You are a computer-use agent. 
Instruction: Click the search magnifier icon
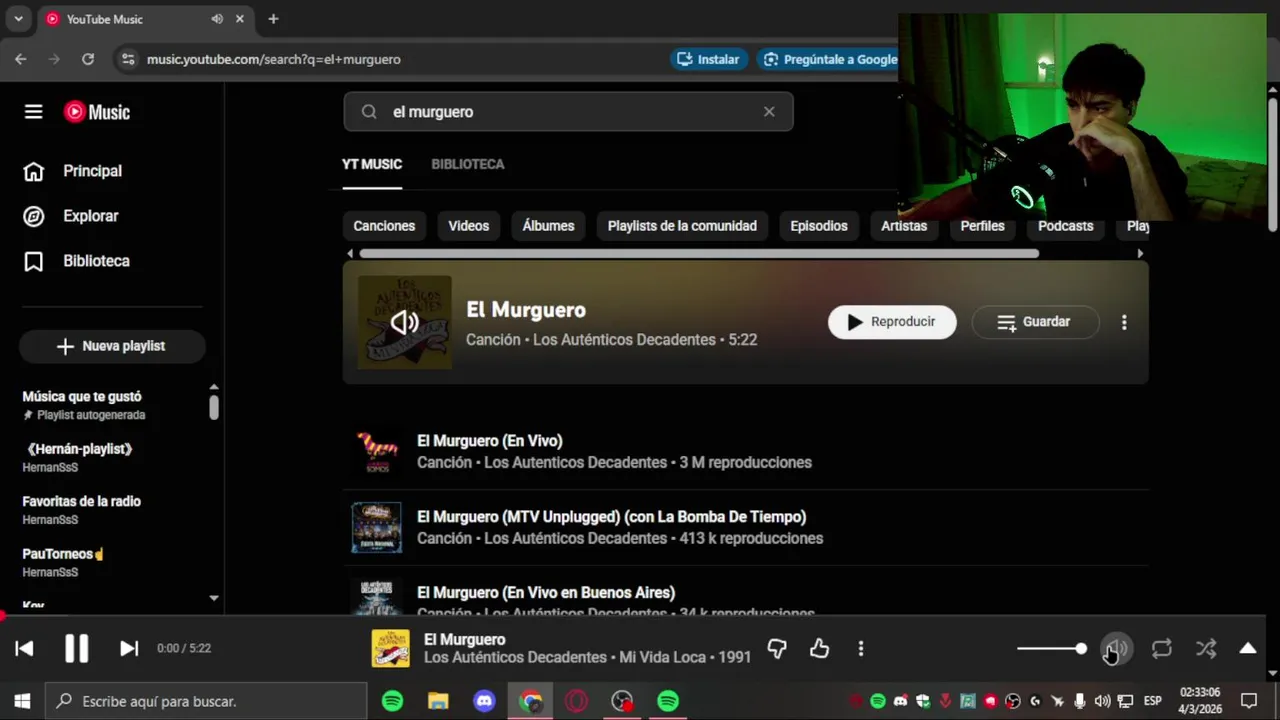[x=369, y=112]
